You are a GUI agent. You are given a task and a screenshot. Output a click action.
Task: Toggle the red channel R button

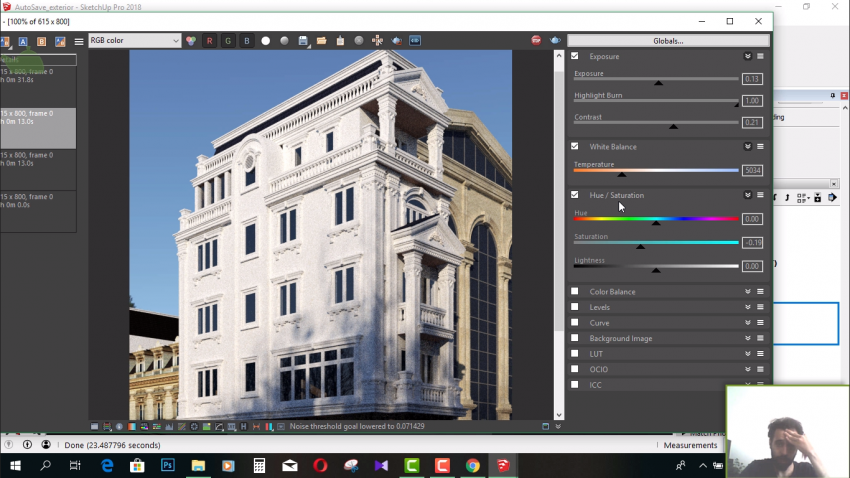point(210,41)
